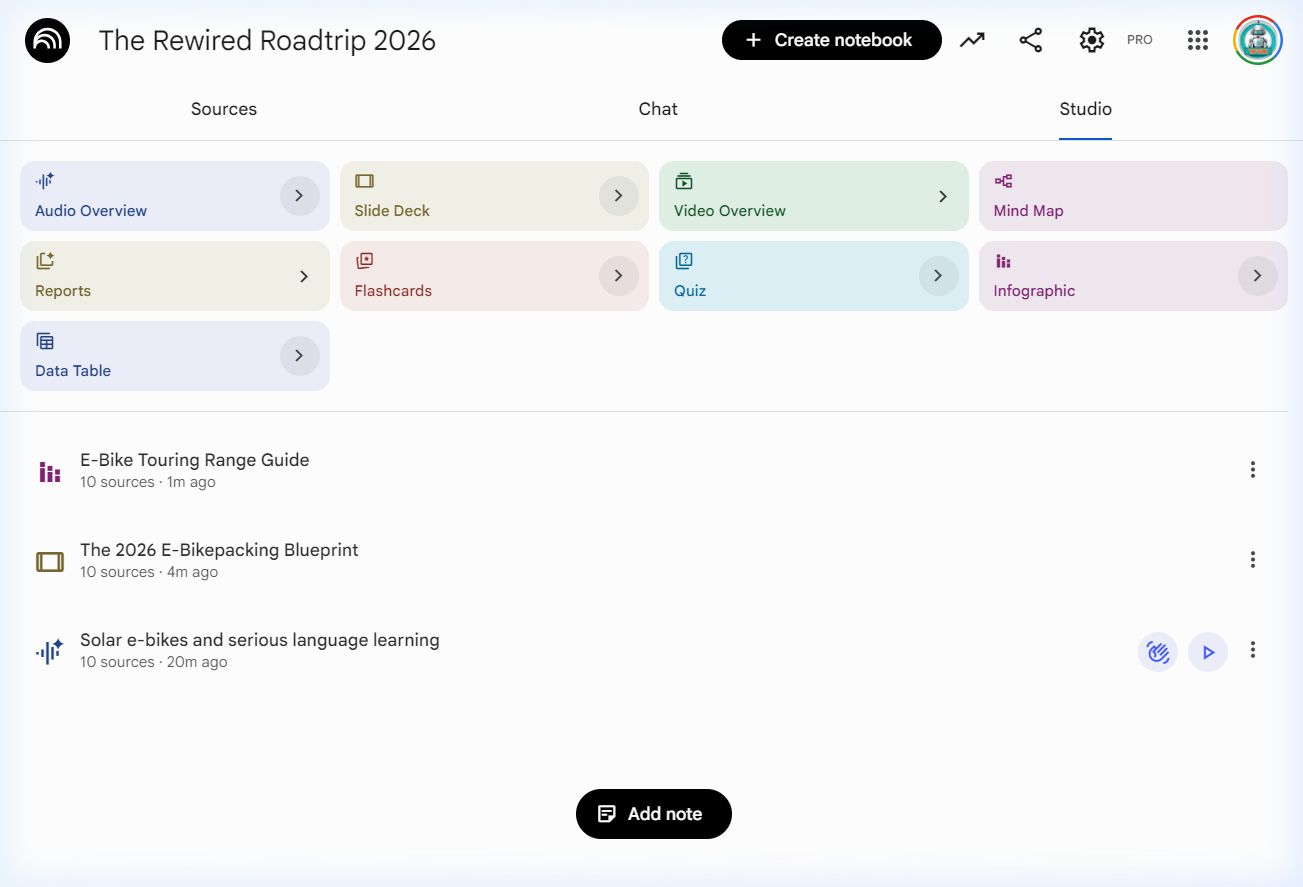Screen dimensions: 1303x887
Task: Expand the Data Table options arrow
Action: [x=299, y=356]
